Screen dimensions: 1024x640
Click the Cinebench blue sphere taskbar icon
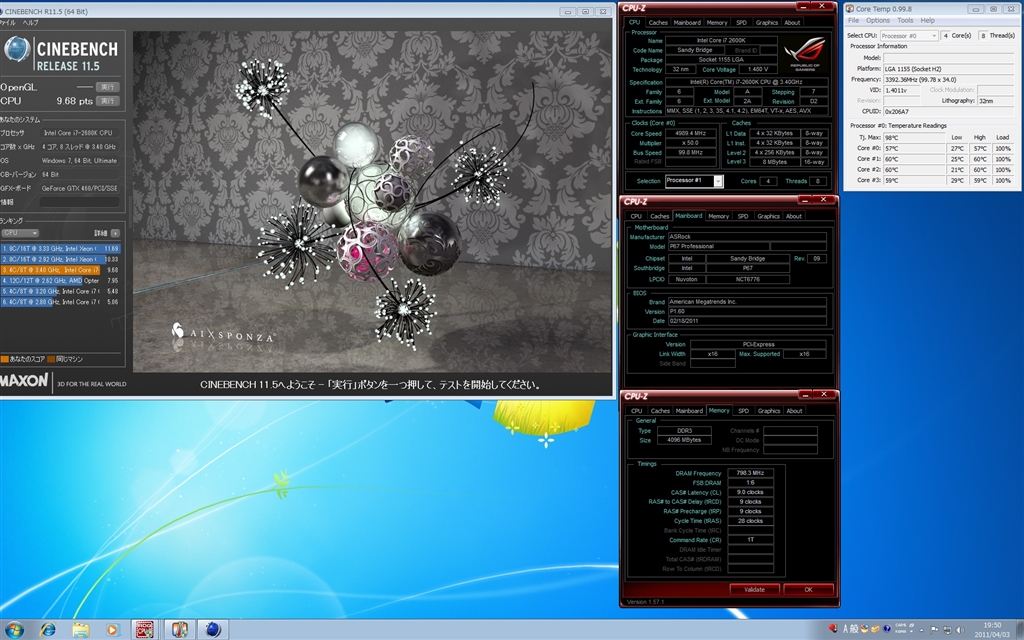[x=212, y=629]
